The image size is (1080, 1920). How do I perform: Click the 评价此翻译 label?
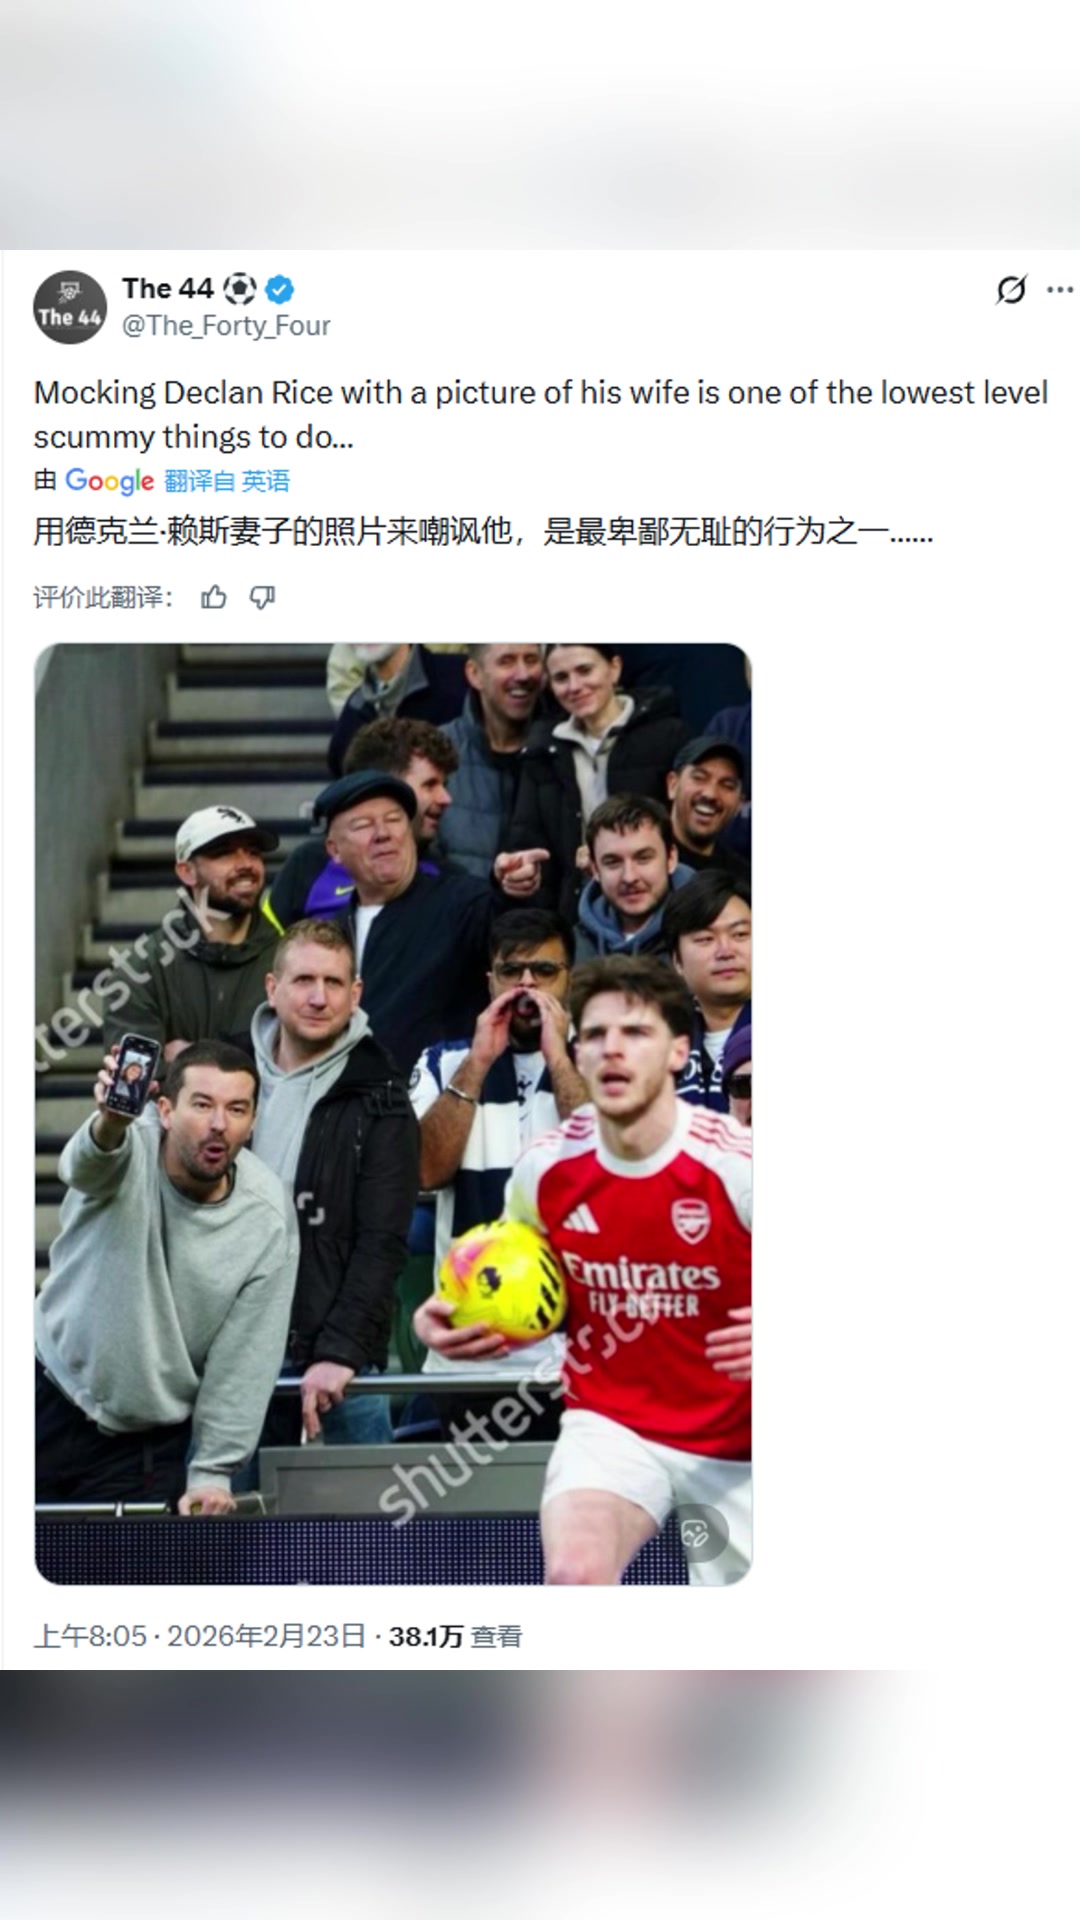click(x=103, y=598)
